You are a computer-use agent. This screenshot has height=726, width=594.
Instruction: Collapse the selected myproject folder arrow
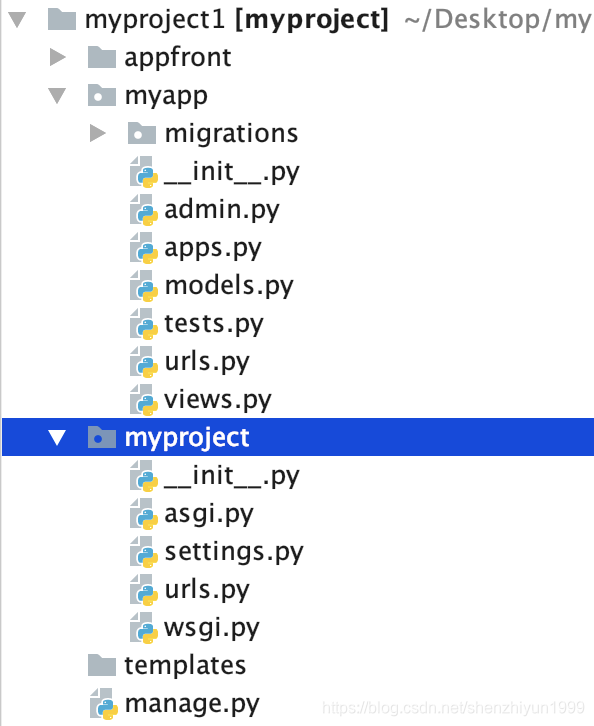57,438
